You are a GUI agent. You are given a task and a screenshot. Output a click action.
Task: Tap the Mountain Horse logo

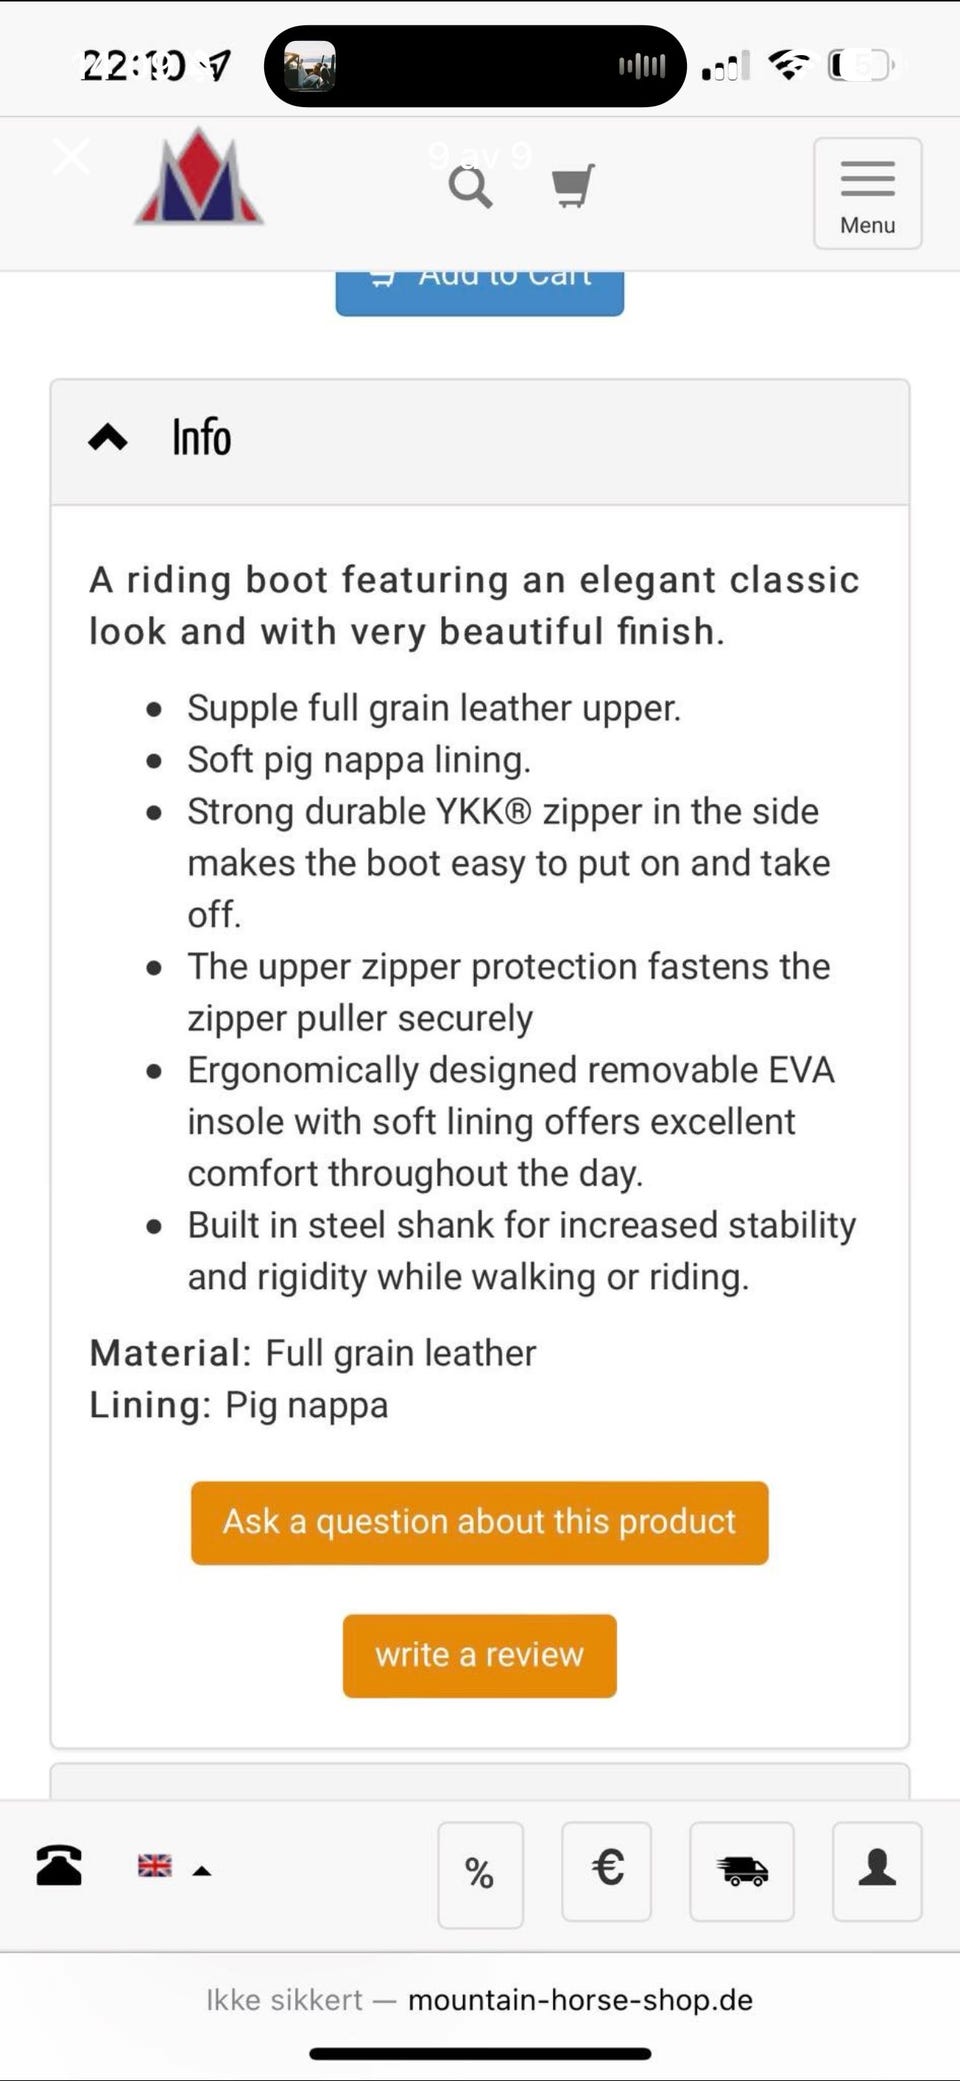click(x=199, y=176)
